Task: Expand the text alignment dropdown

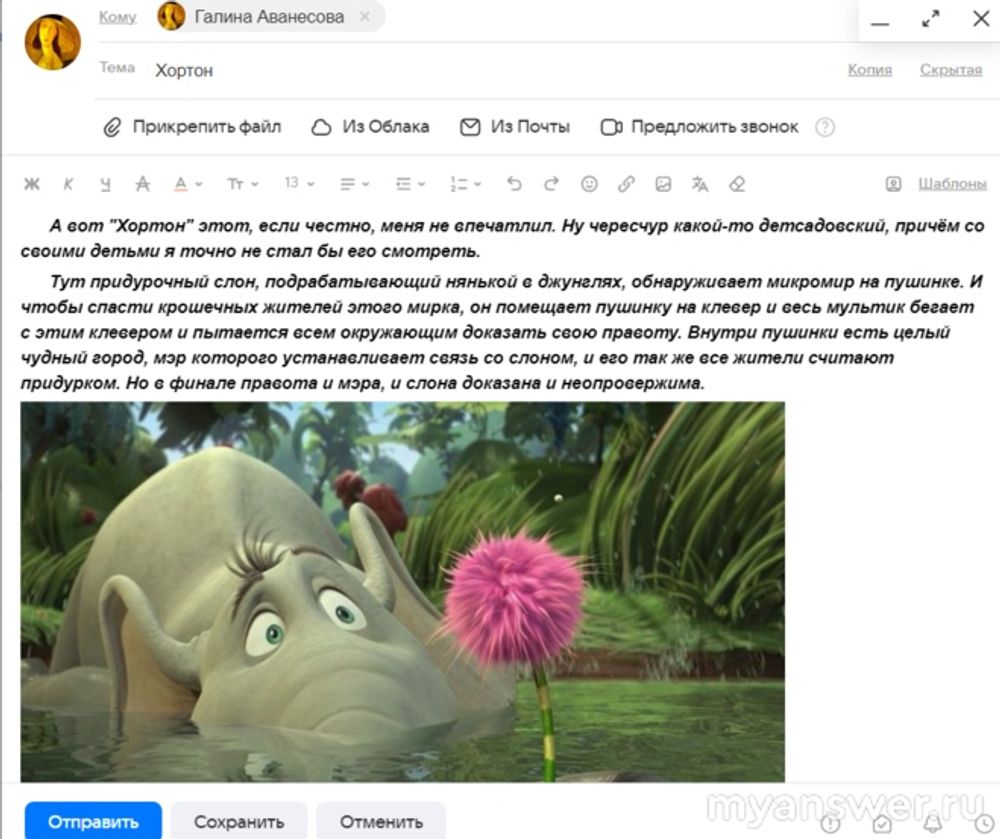Action: pyautogui.click(x=354, y=184)
